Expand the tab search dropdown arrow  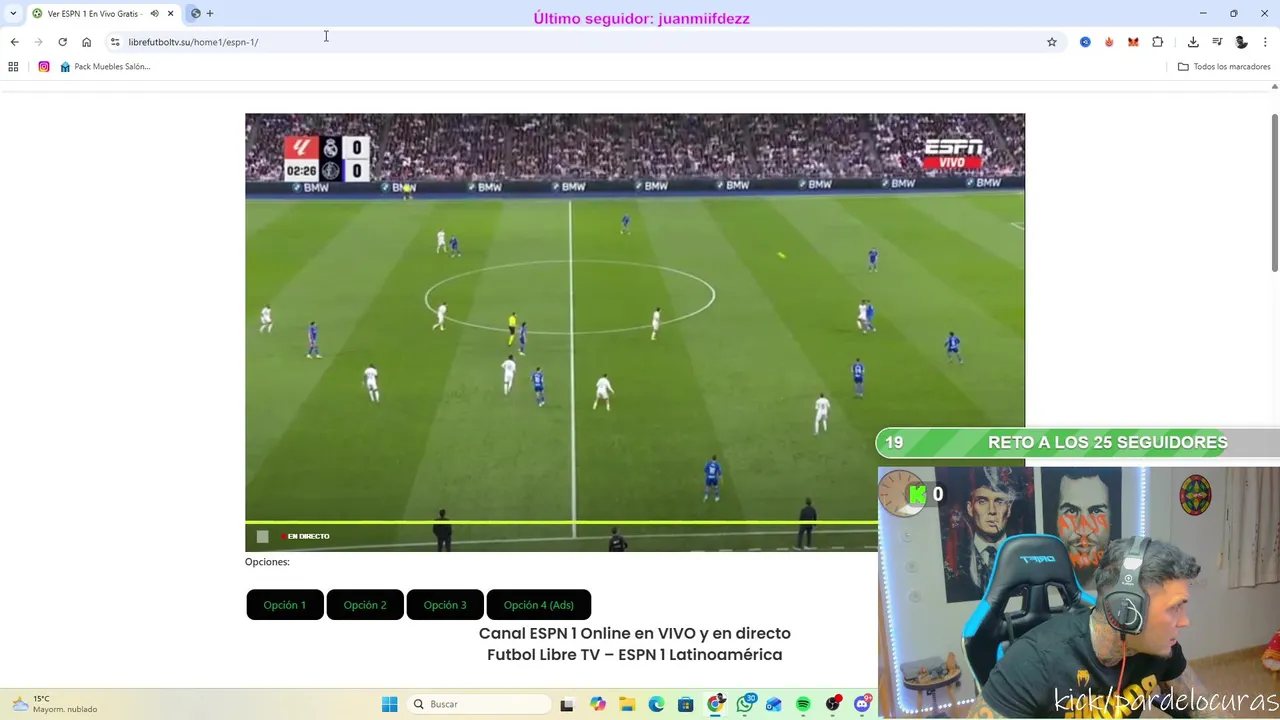click(13, 14)
